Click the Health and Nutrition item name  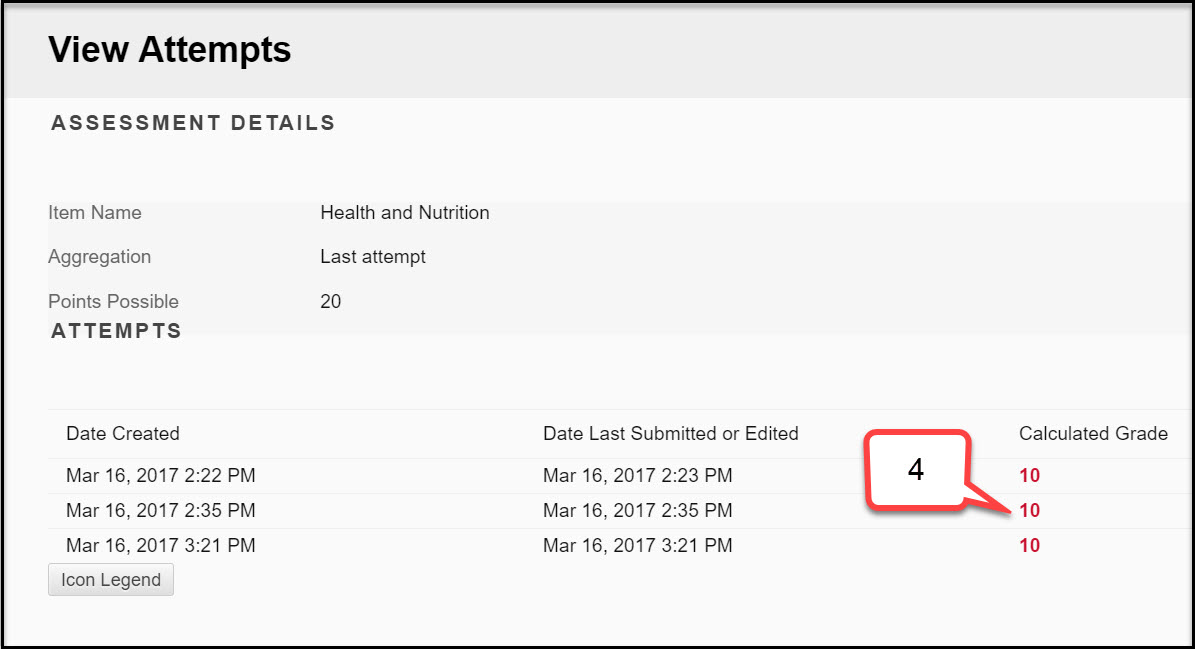coord(405,213)
